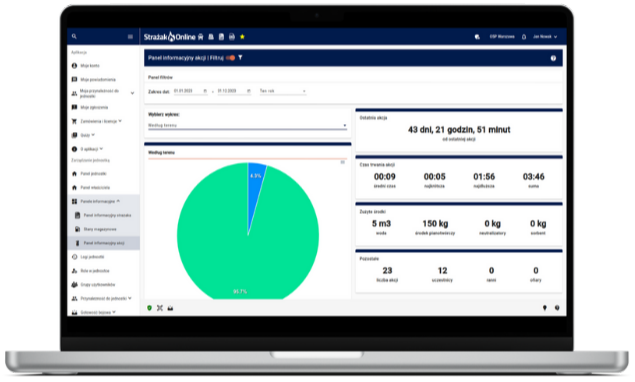Click the 03:46 suma value
Image resolution: width=635 pixels, height=382 pixels.
pos(534,177)
